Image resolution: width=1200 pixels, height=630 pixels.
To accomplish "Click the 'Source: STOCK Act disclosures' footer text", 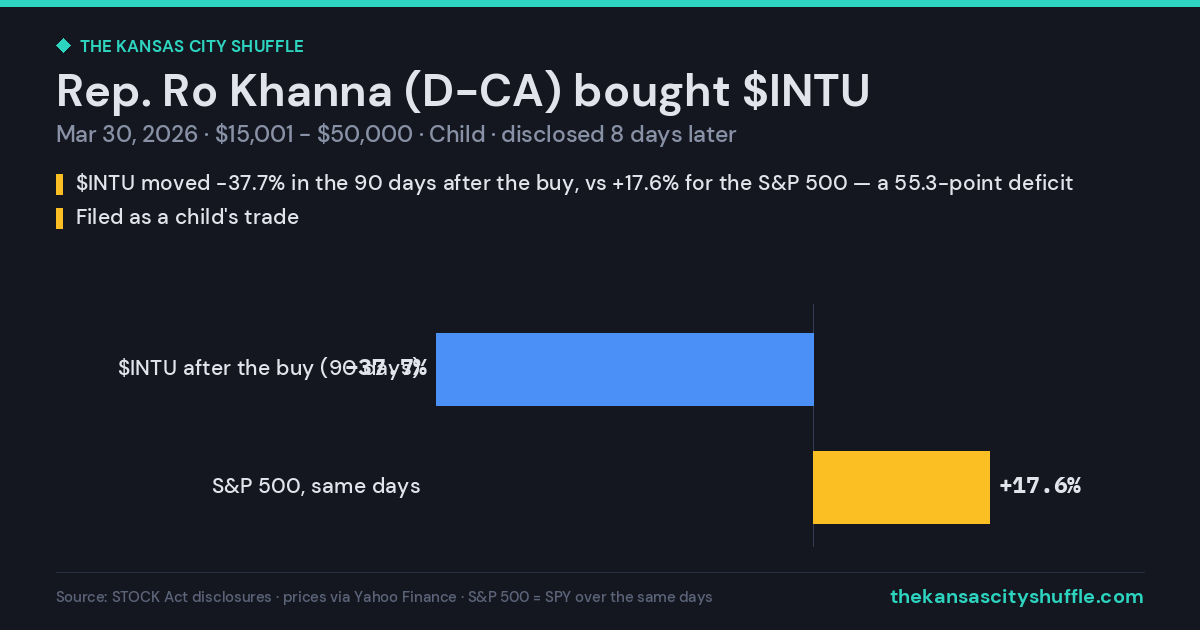I will tap(163, 597).
